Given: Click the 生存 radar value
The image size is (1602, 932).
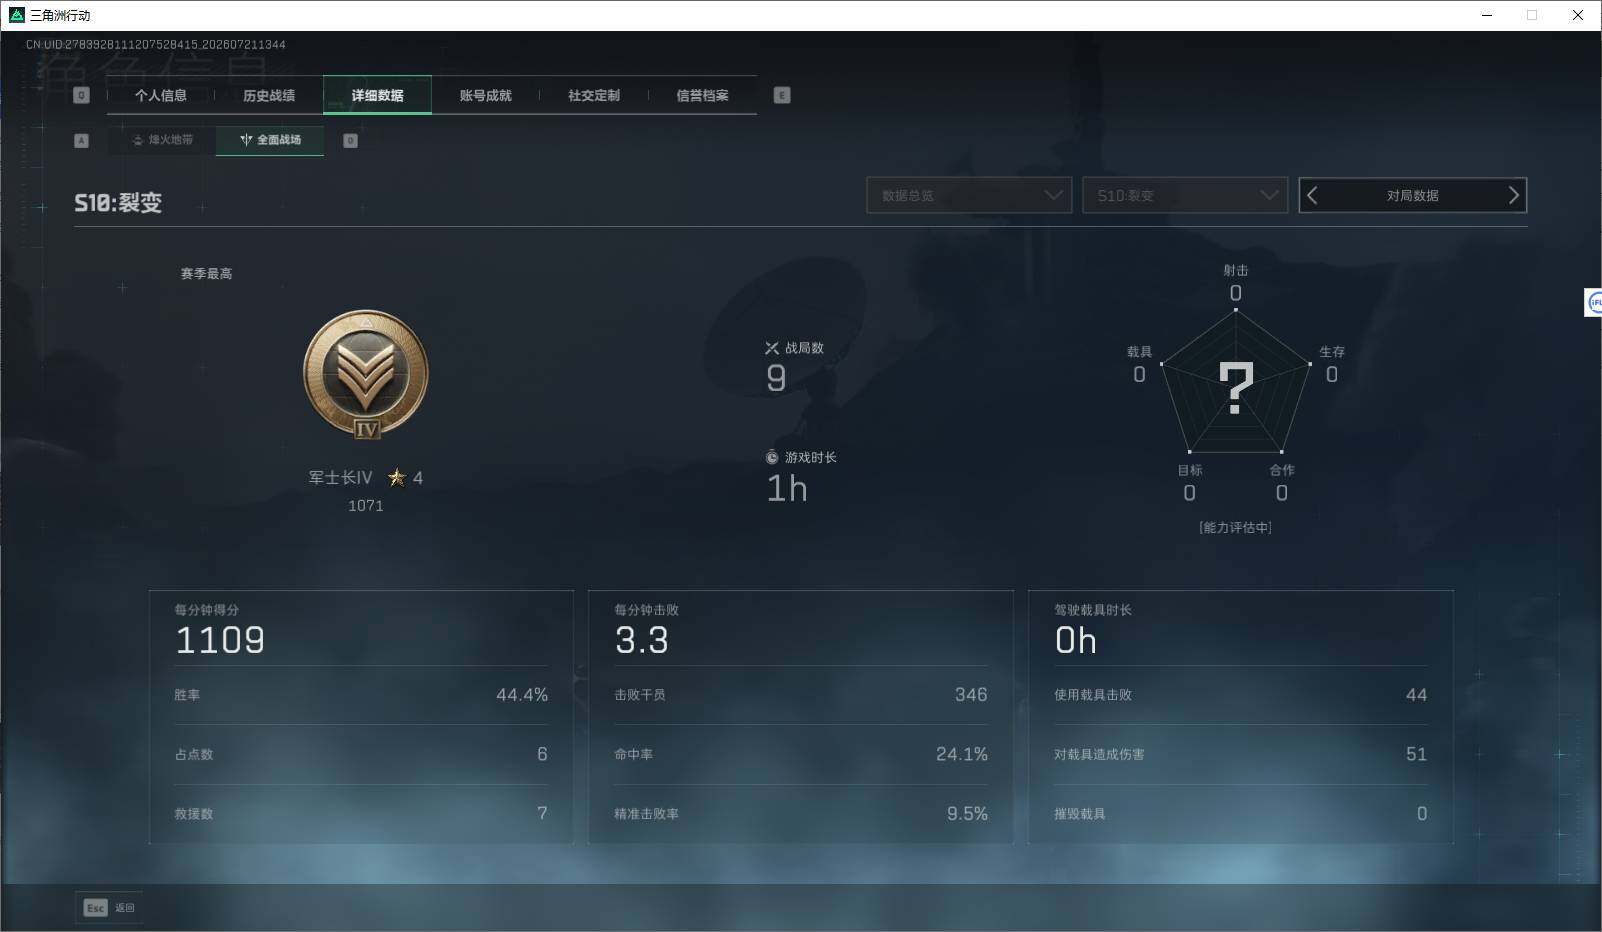Looking at the screenshot, I should pos(1331,374).
